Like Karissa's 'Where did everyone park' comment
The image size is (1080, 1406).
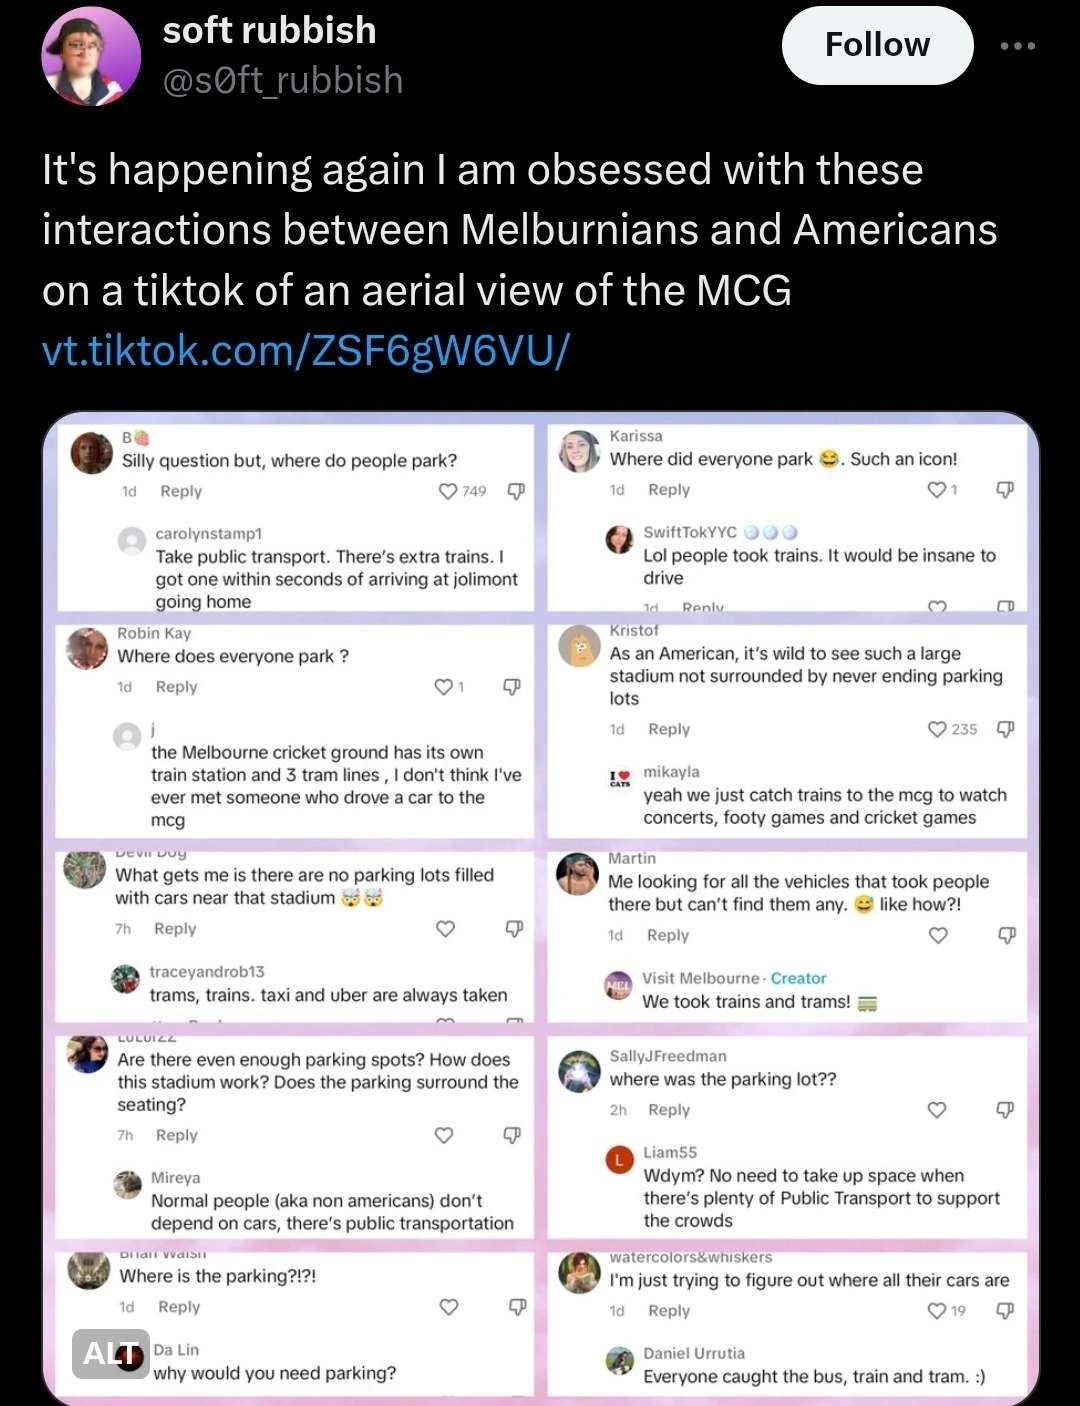click(x=937, y=489)
